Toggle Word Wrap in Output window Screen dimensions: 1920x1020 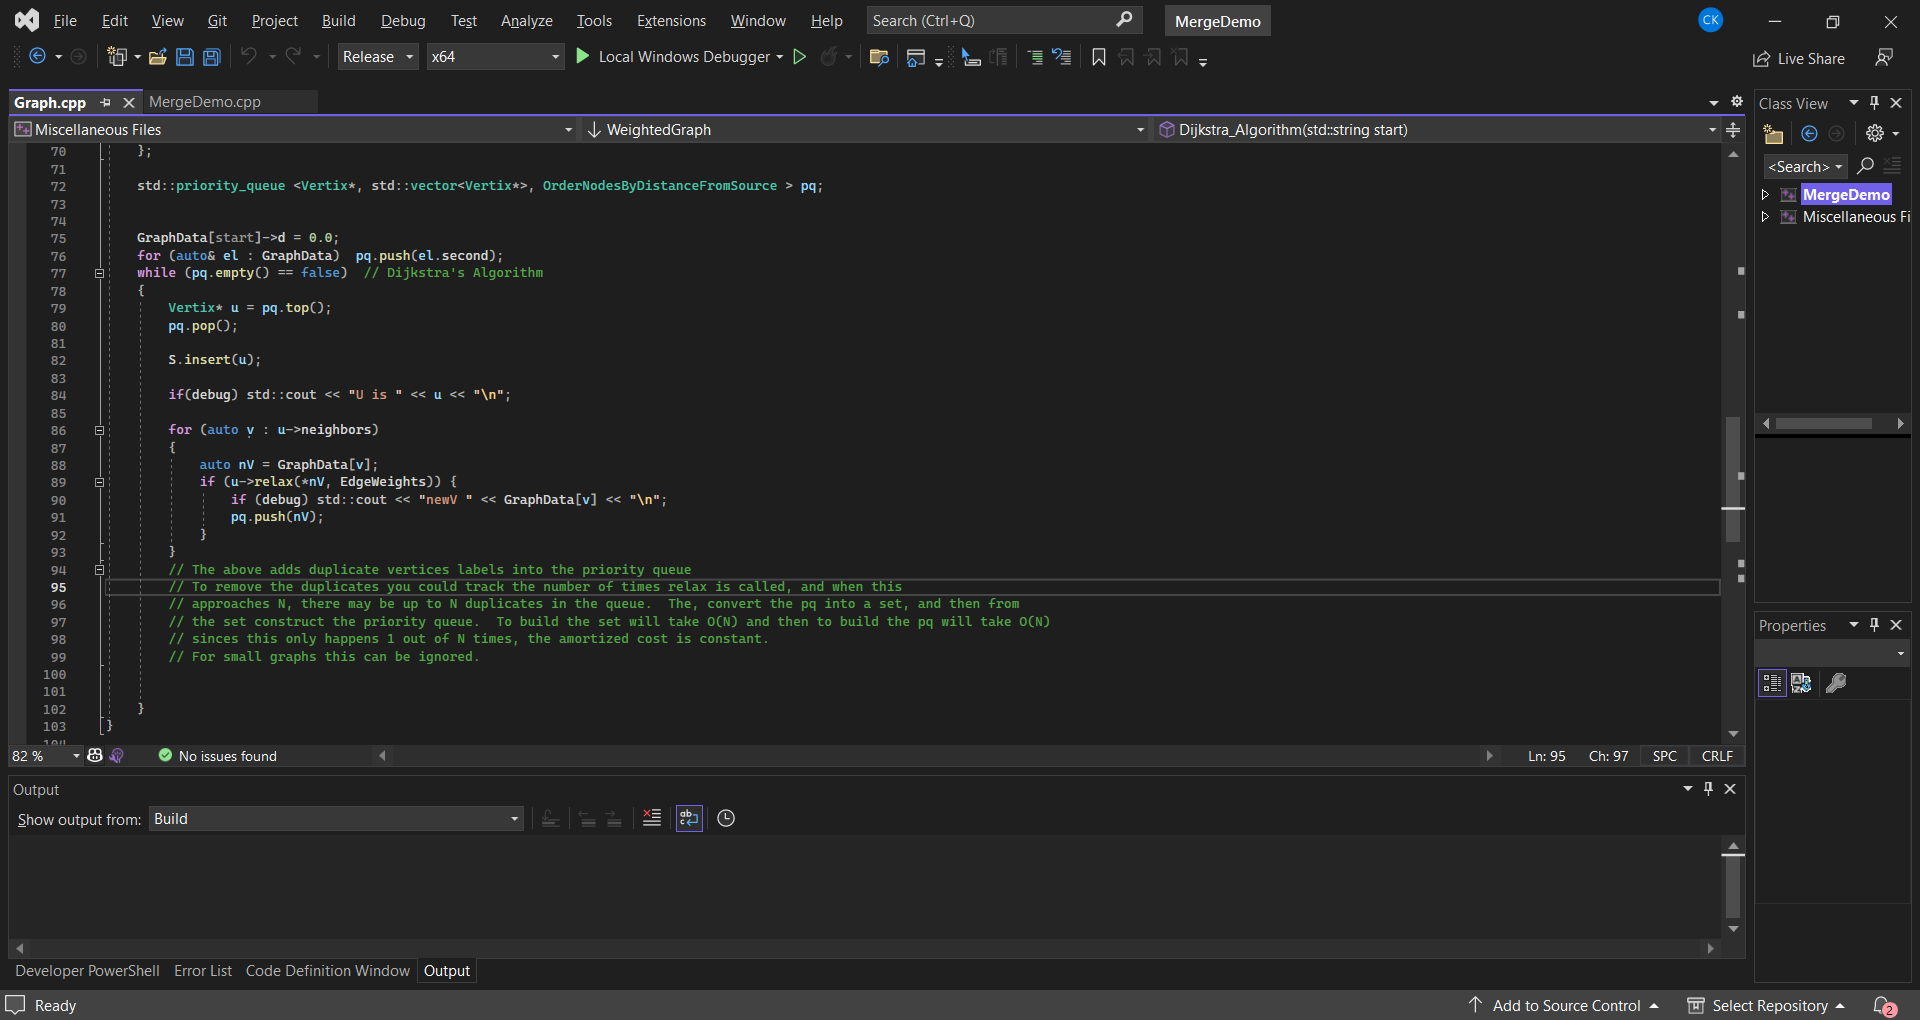pyautogui.click(x=689, y=818)
